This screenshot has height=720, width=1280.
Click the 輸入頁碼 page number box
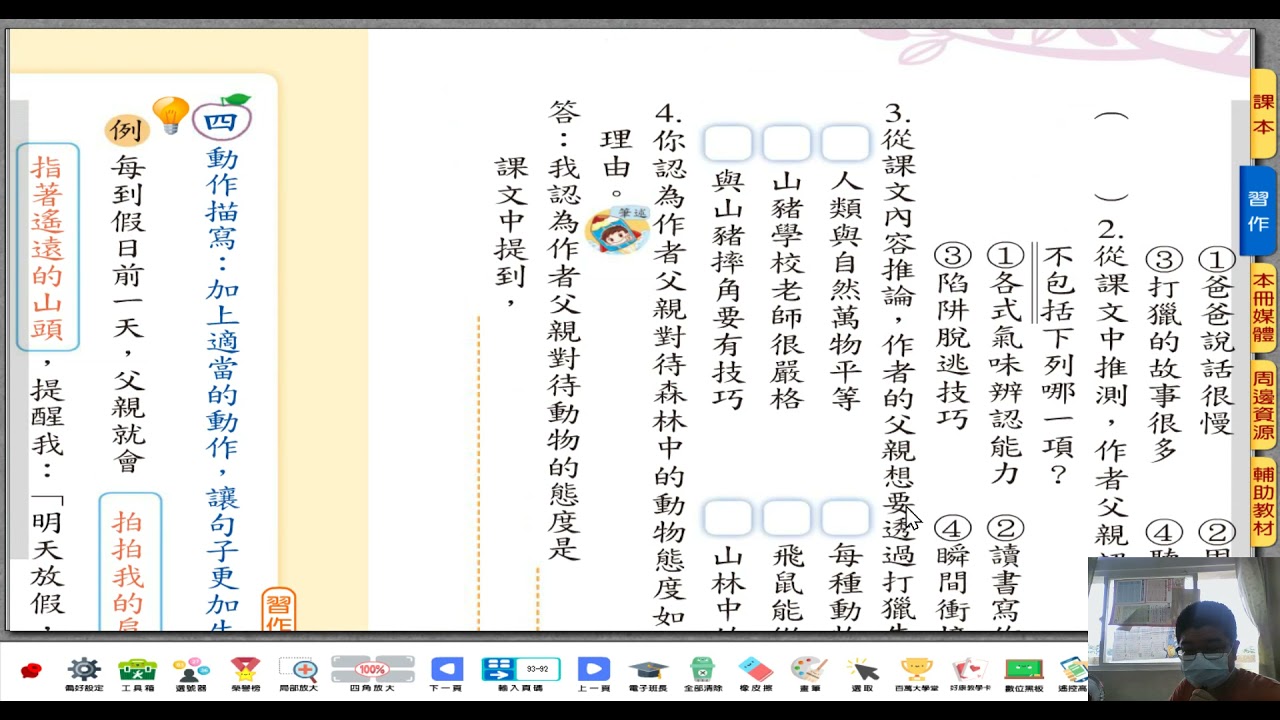[520, 674]
